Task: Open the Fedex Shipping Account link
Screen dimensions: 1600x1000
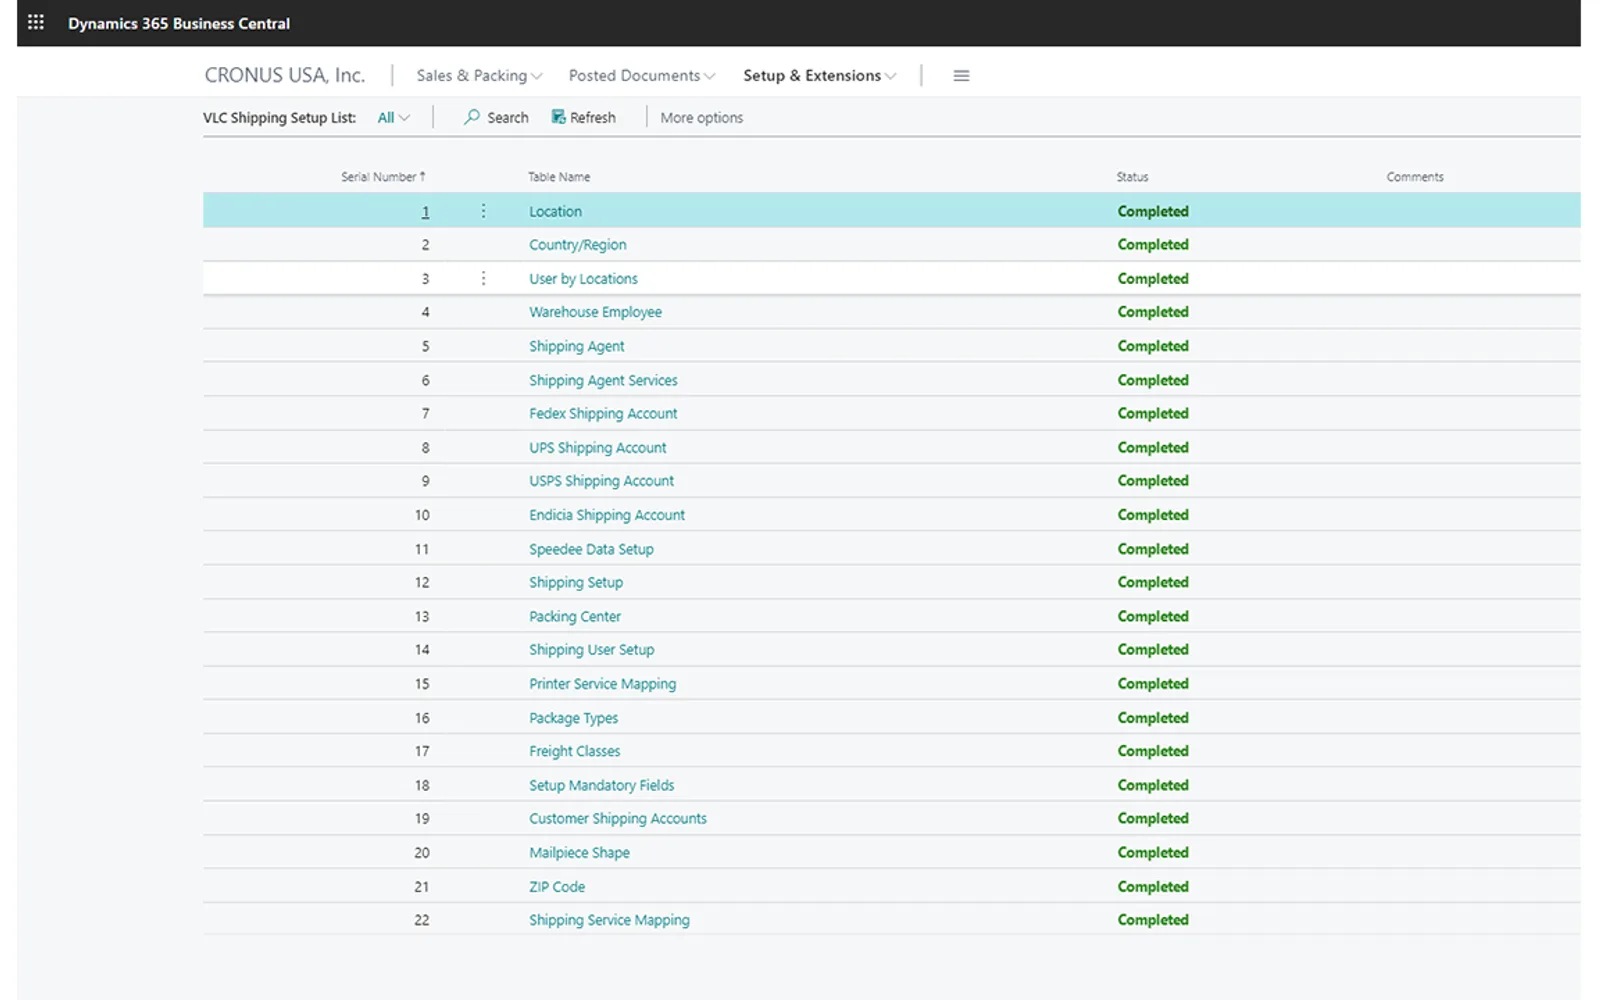Action: click(603, 413)
